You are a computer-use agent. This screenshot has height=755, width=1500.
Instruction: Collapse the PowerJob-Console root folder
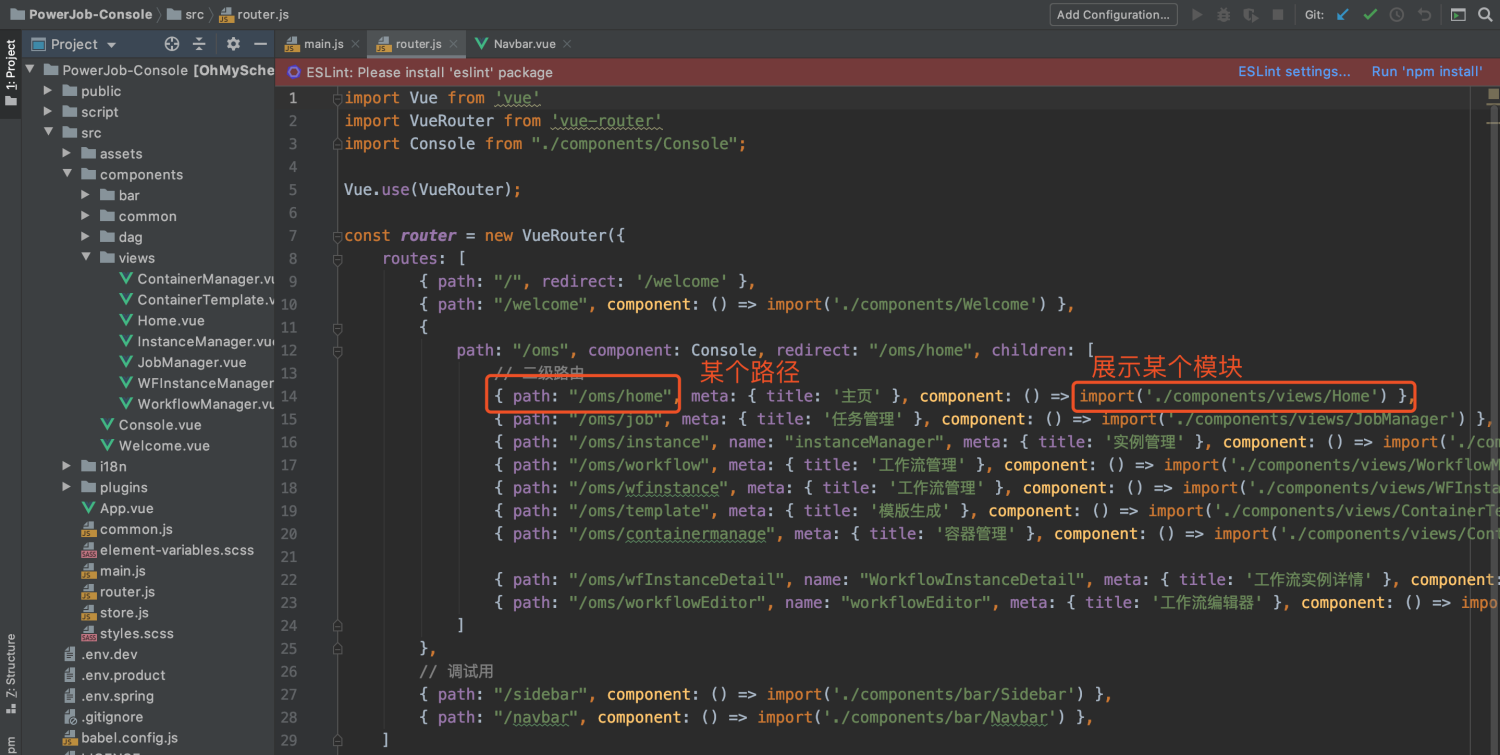[x=29, y=70]
